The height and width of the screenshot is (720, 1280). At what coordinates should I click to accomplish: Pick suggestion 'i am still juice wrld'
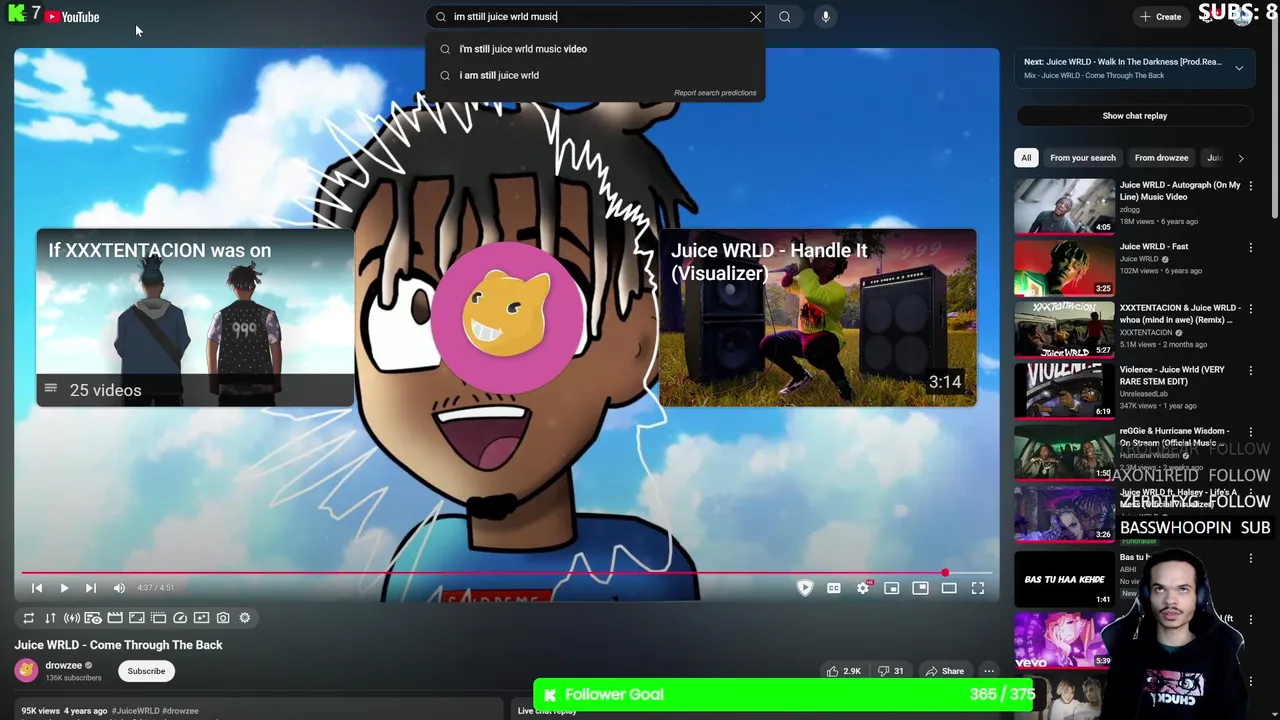pos(595,75)
